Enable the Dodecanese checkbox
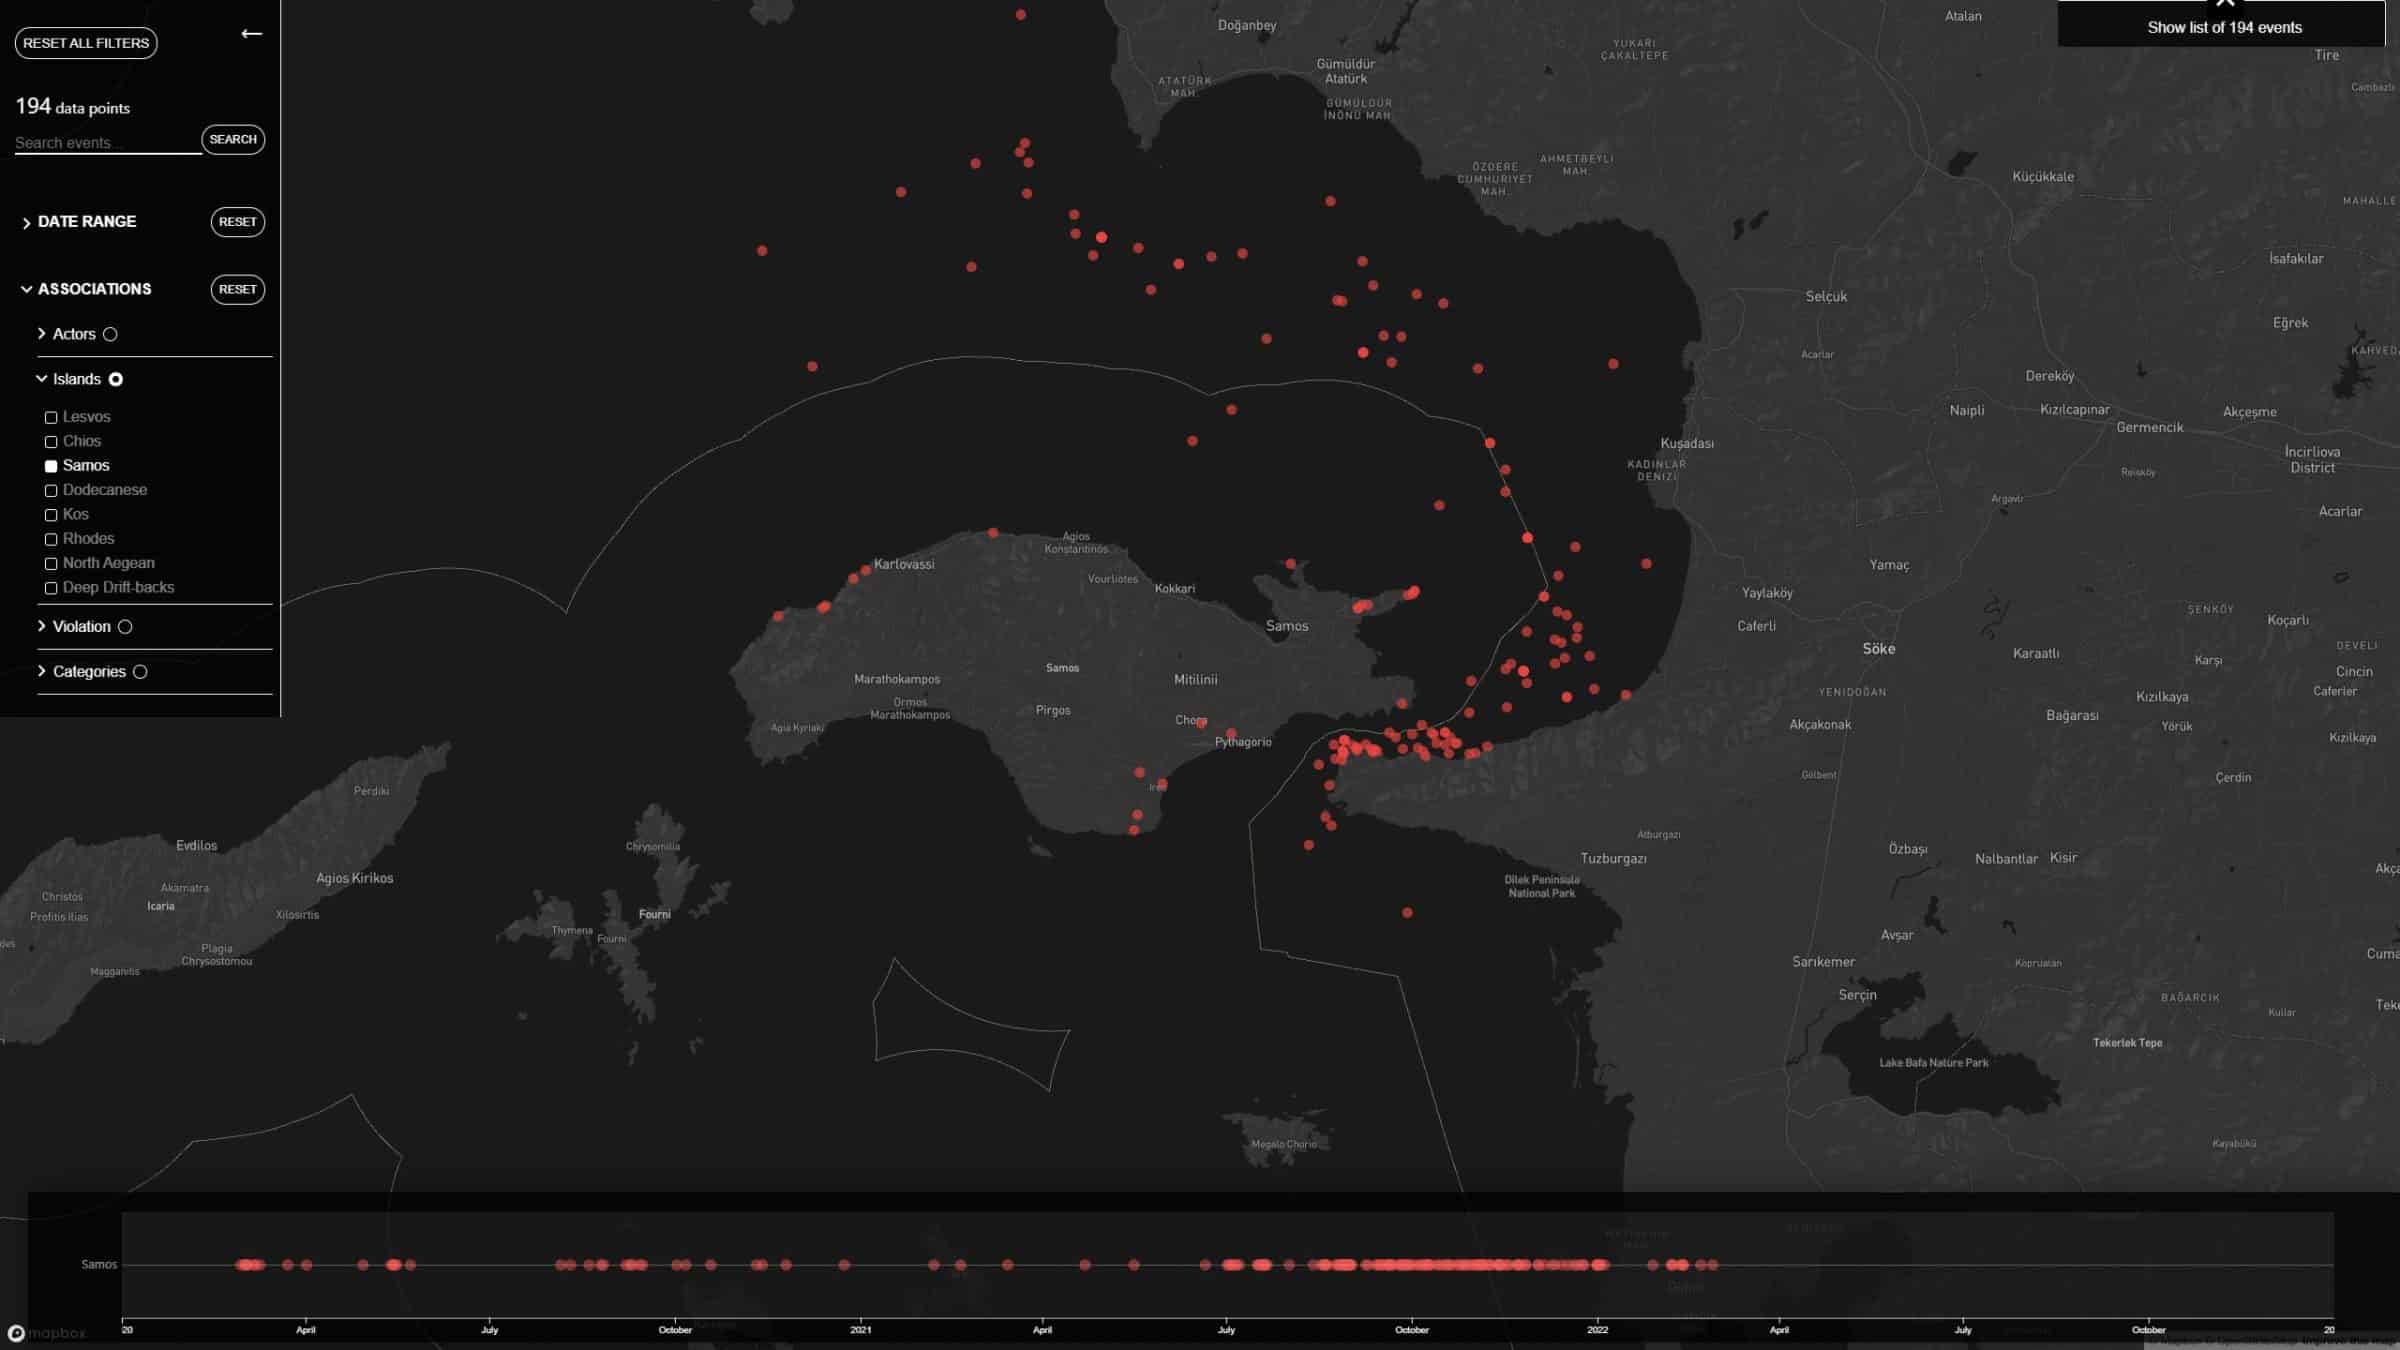This screenshot has height=1350, width=2400. [x=51, y=490]
